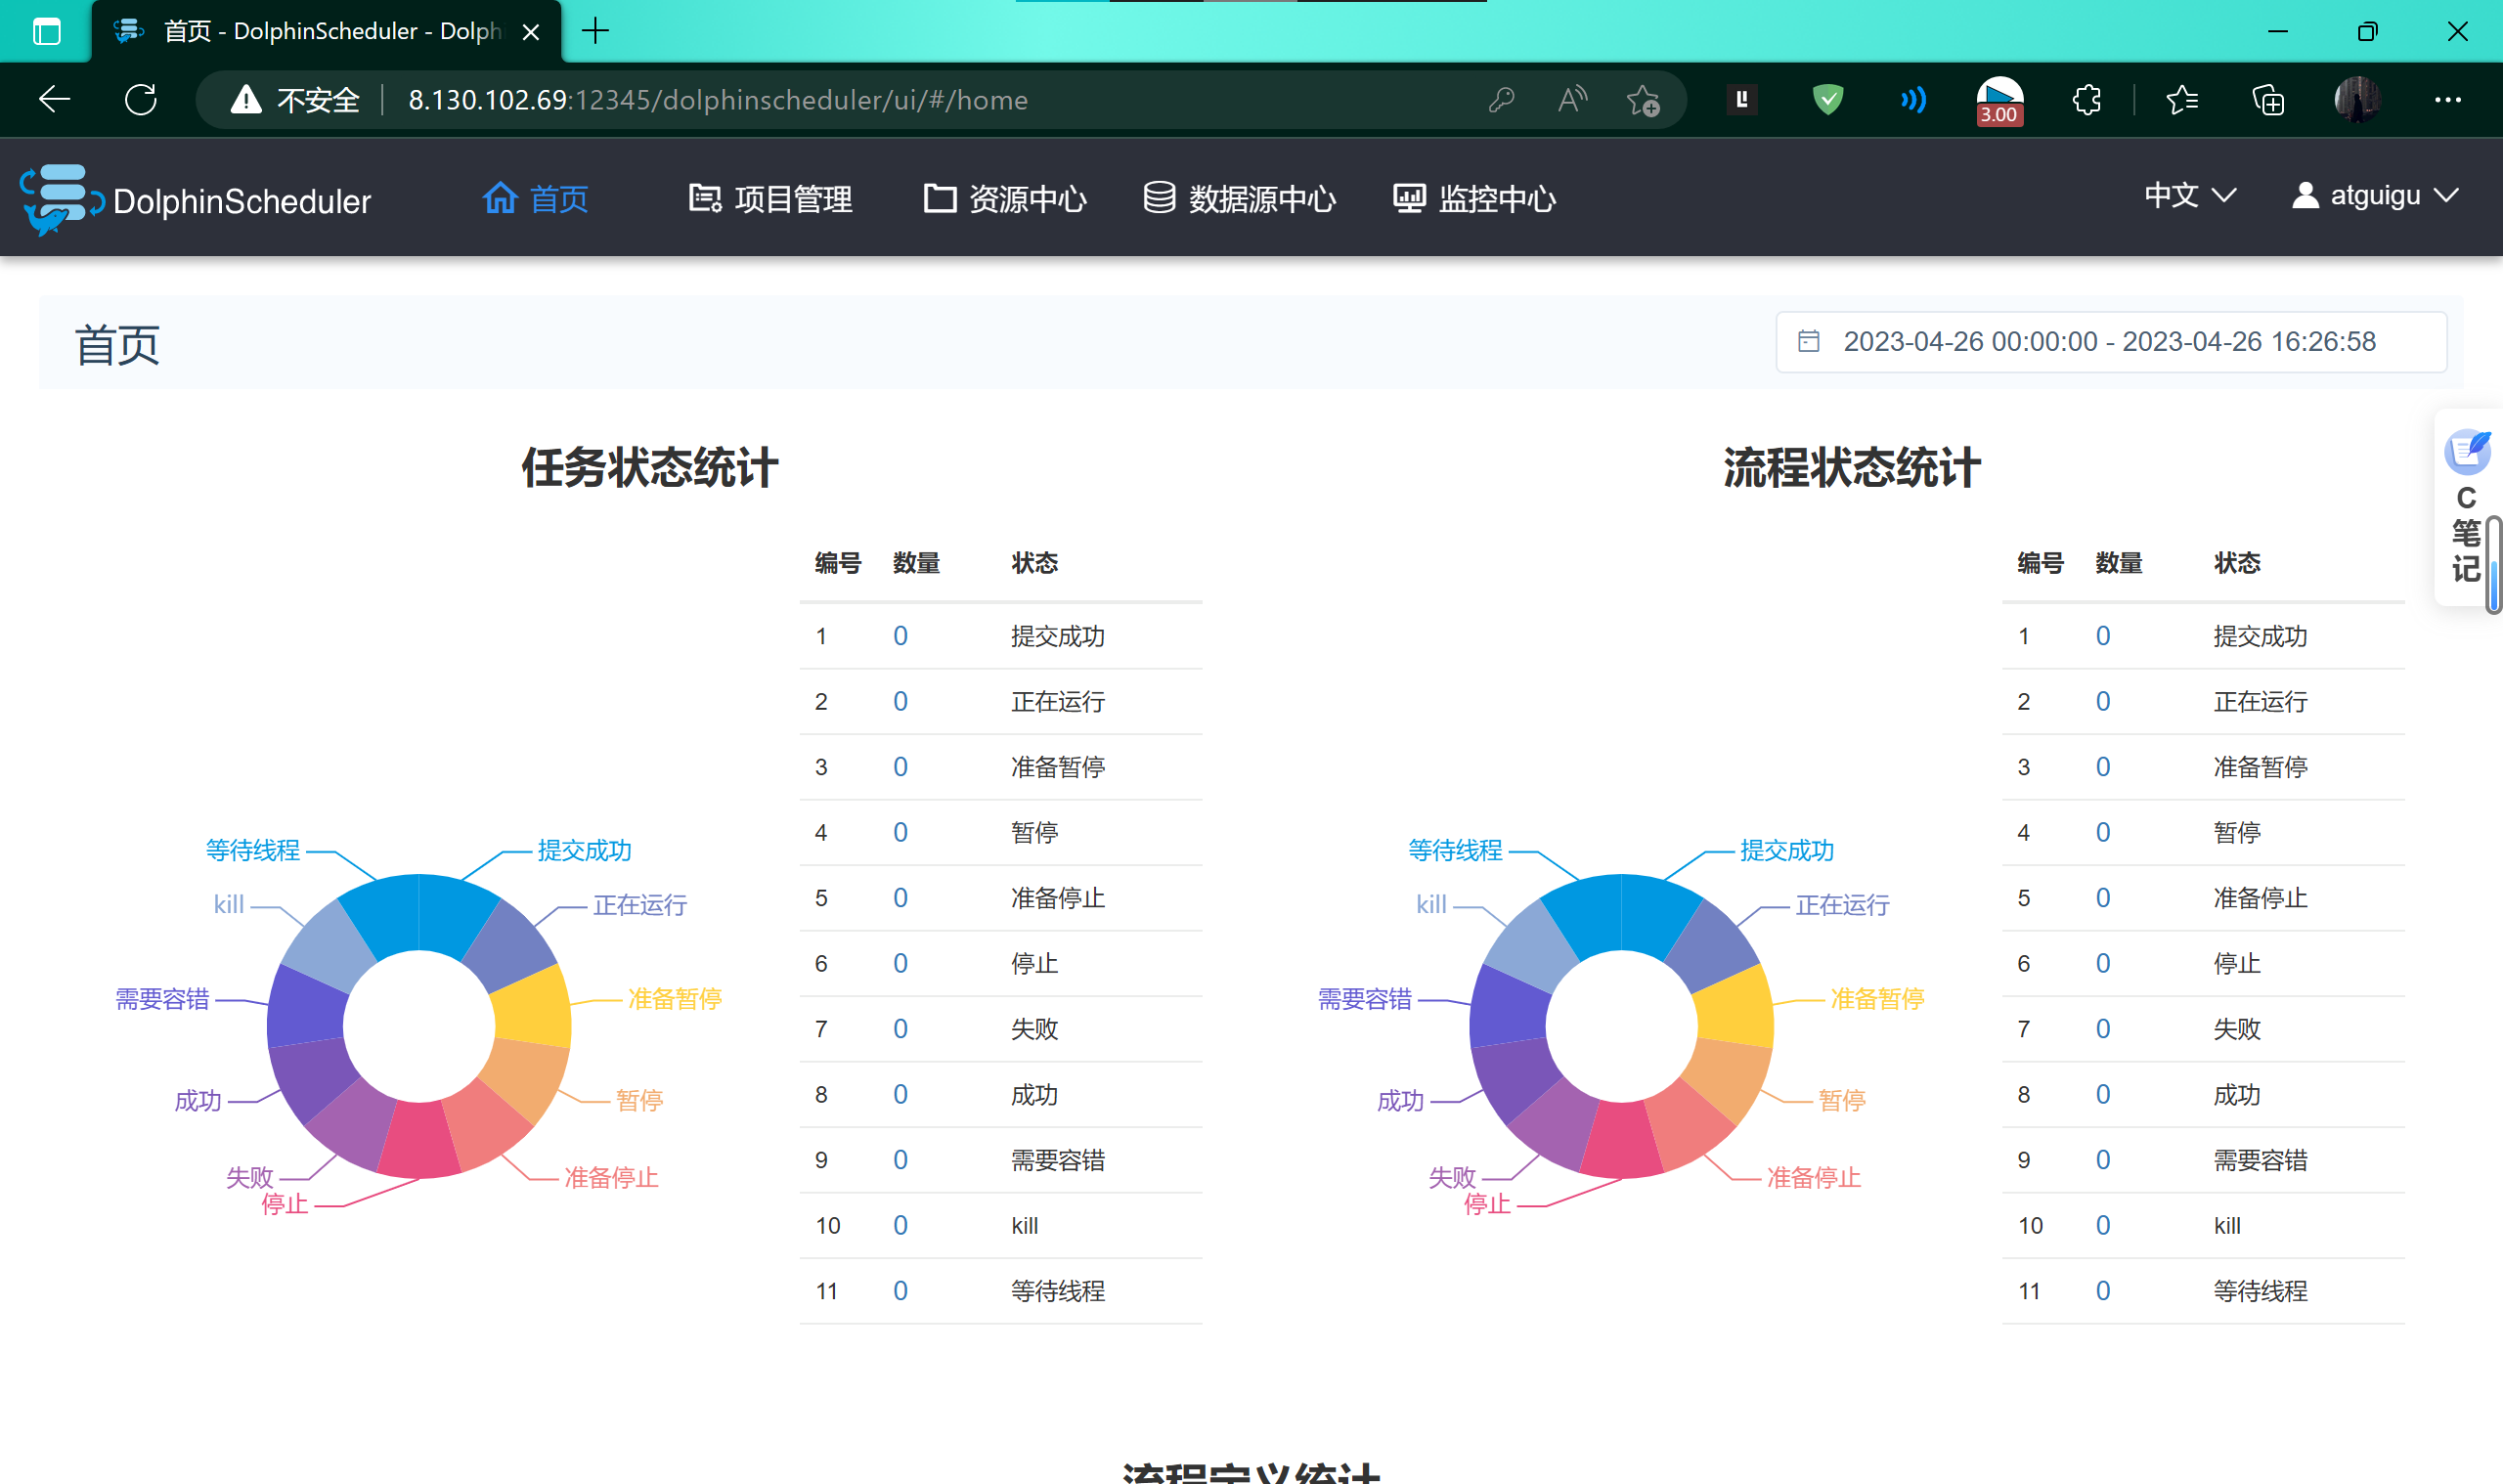Click the DolphinScheduler dolphin logo

click(x=60, y=198)
